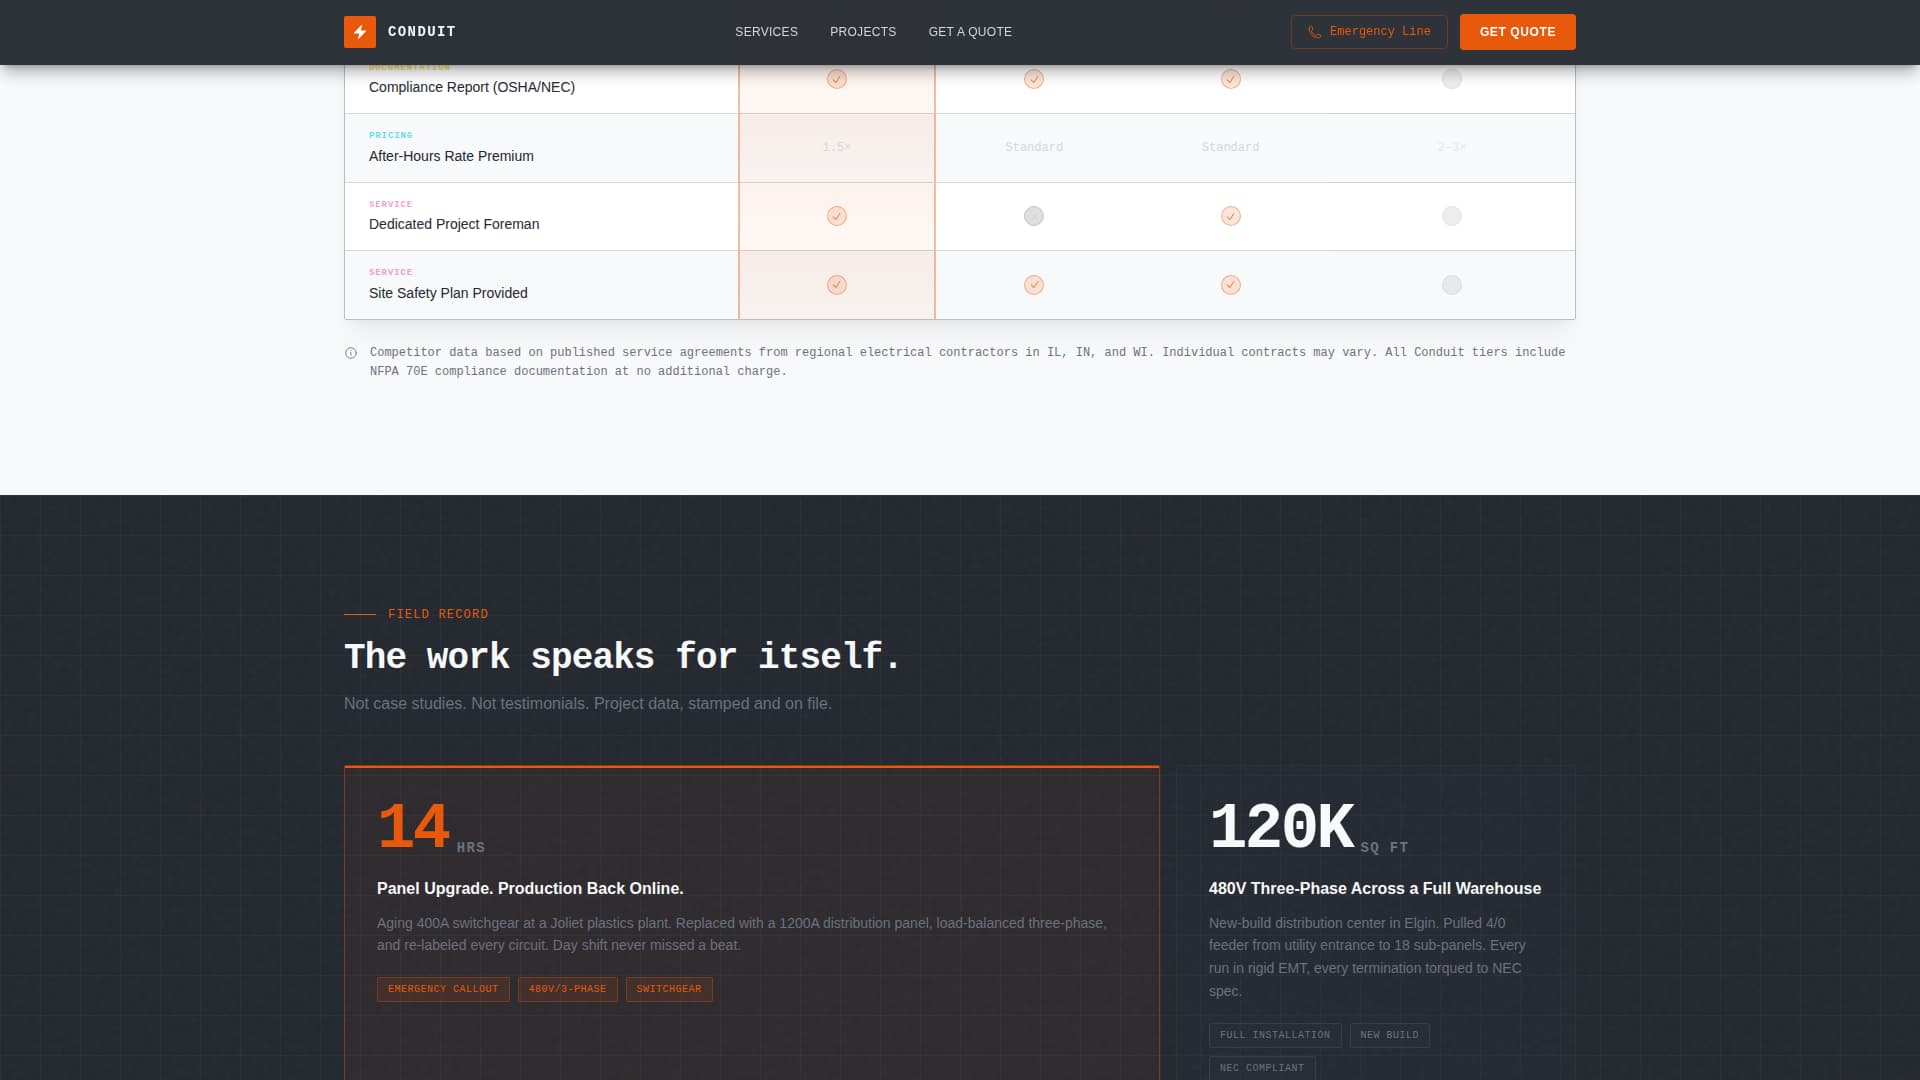
Task: Select the NEW BUILD tag
Action: point(1389,1035)
